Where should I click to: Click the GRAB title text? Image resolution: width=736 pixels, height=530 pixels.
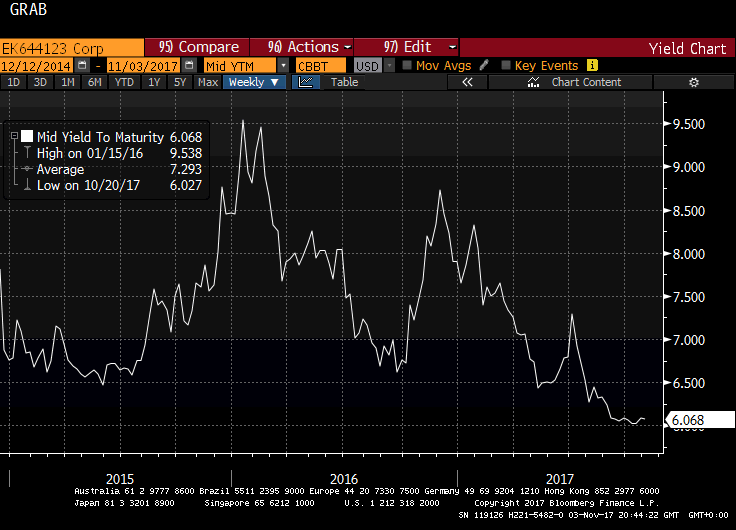point(28,9)
